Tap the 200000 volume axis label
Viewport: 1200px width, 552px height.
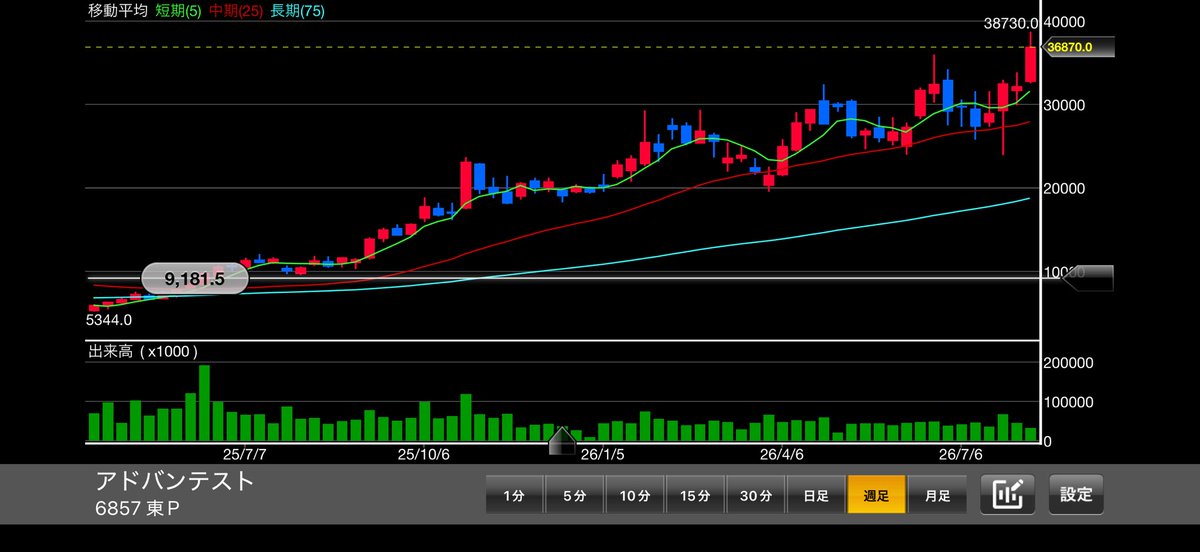pos(1069,364)
